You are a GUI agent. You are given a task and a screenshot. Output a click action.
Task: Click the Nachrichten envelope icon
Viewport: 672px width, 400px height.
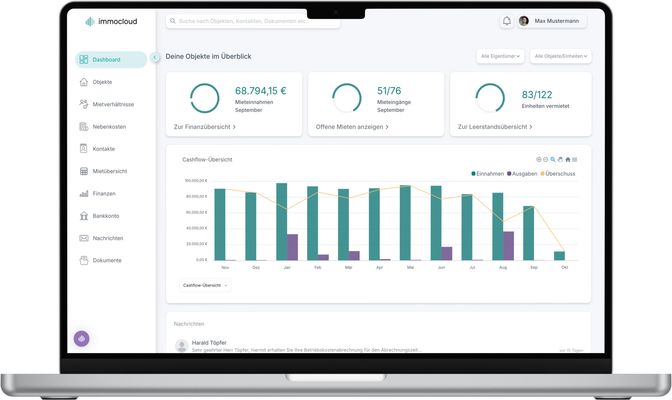coord(84,238)
